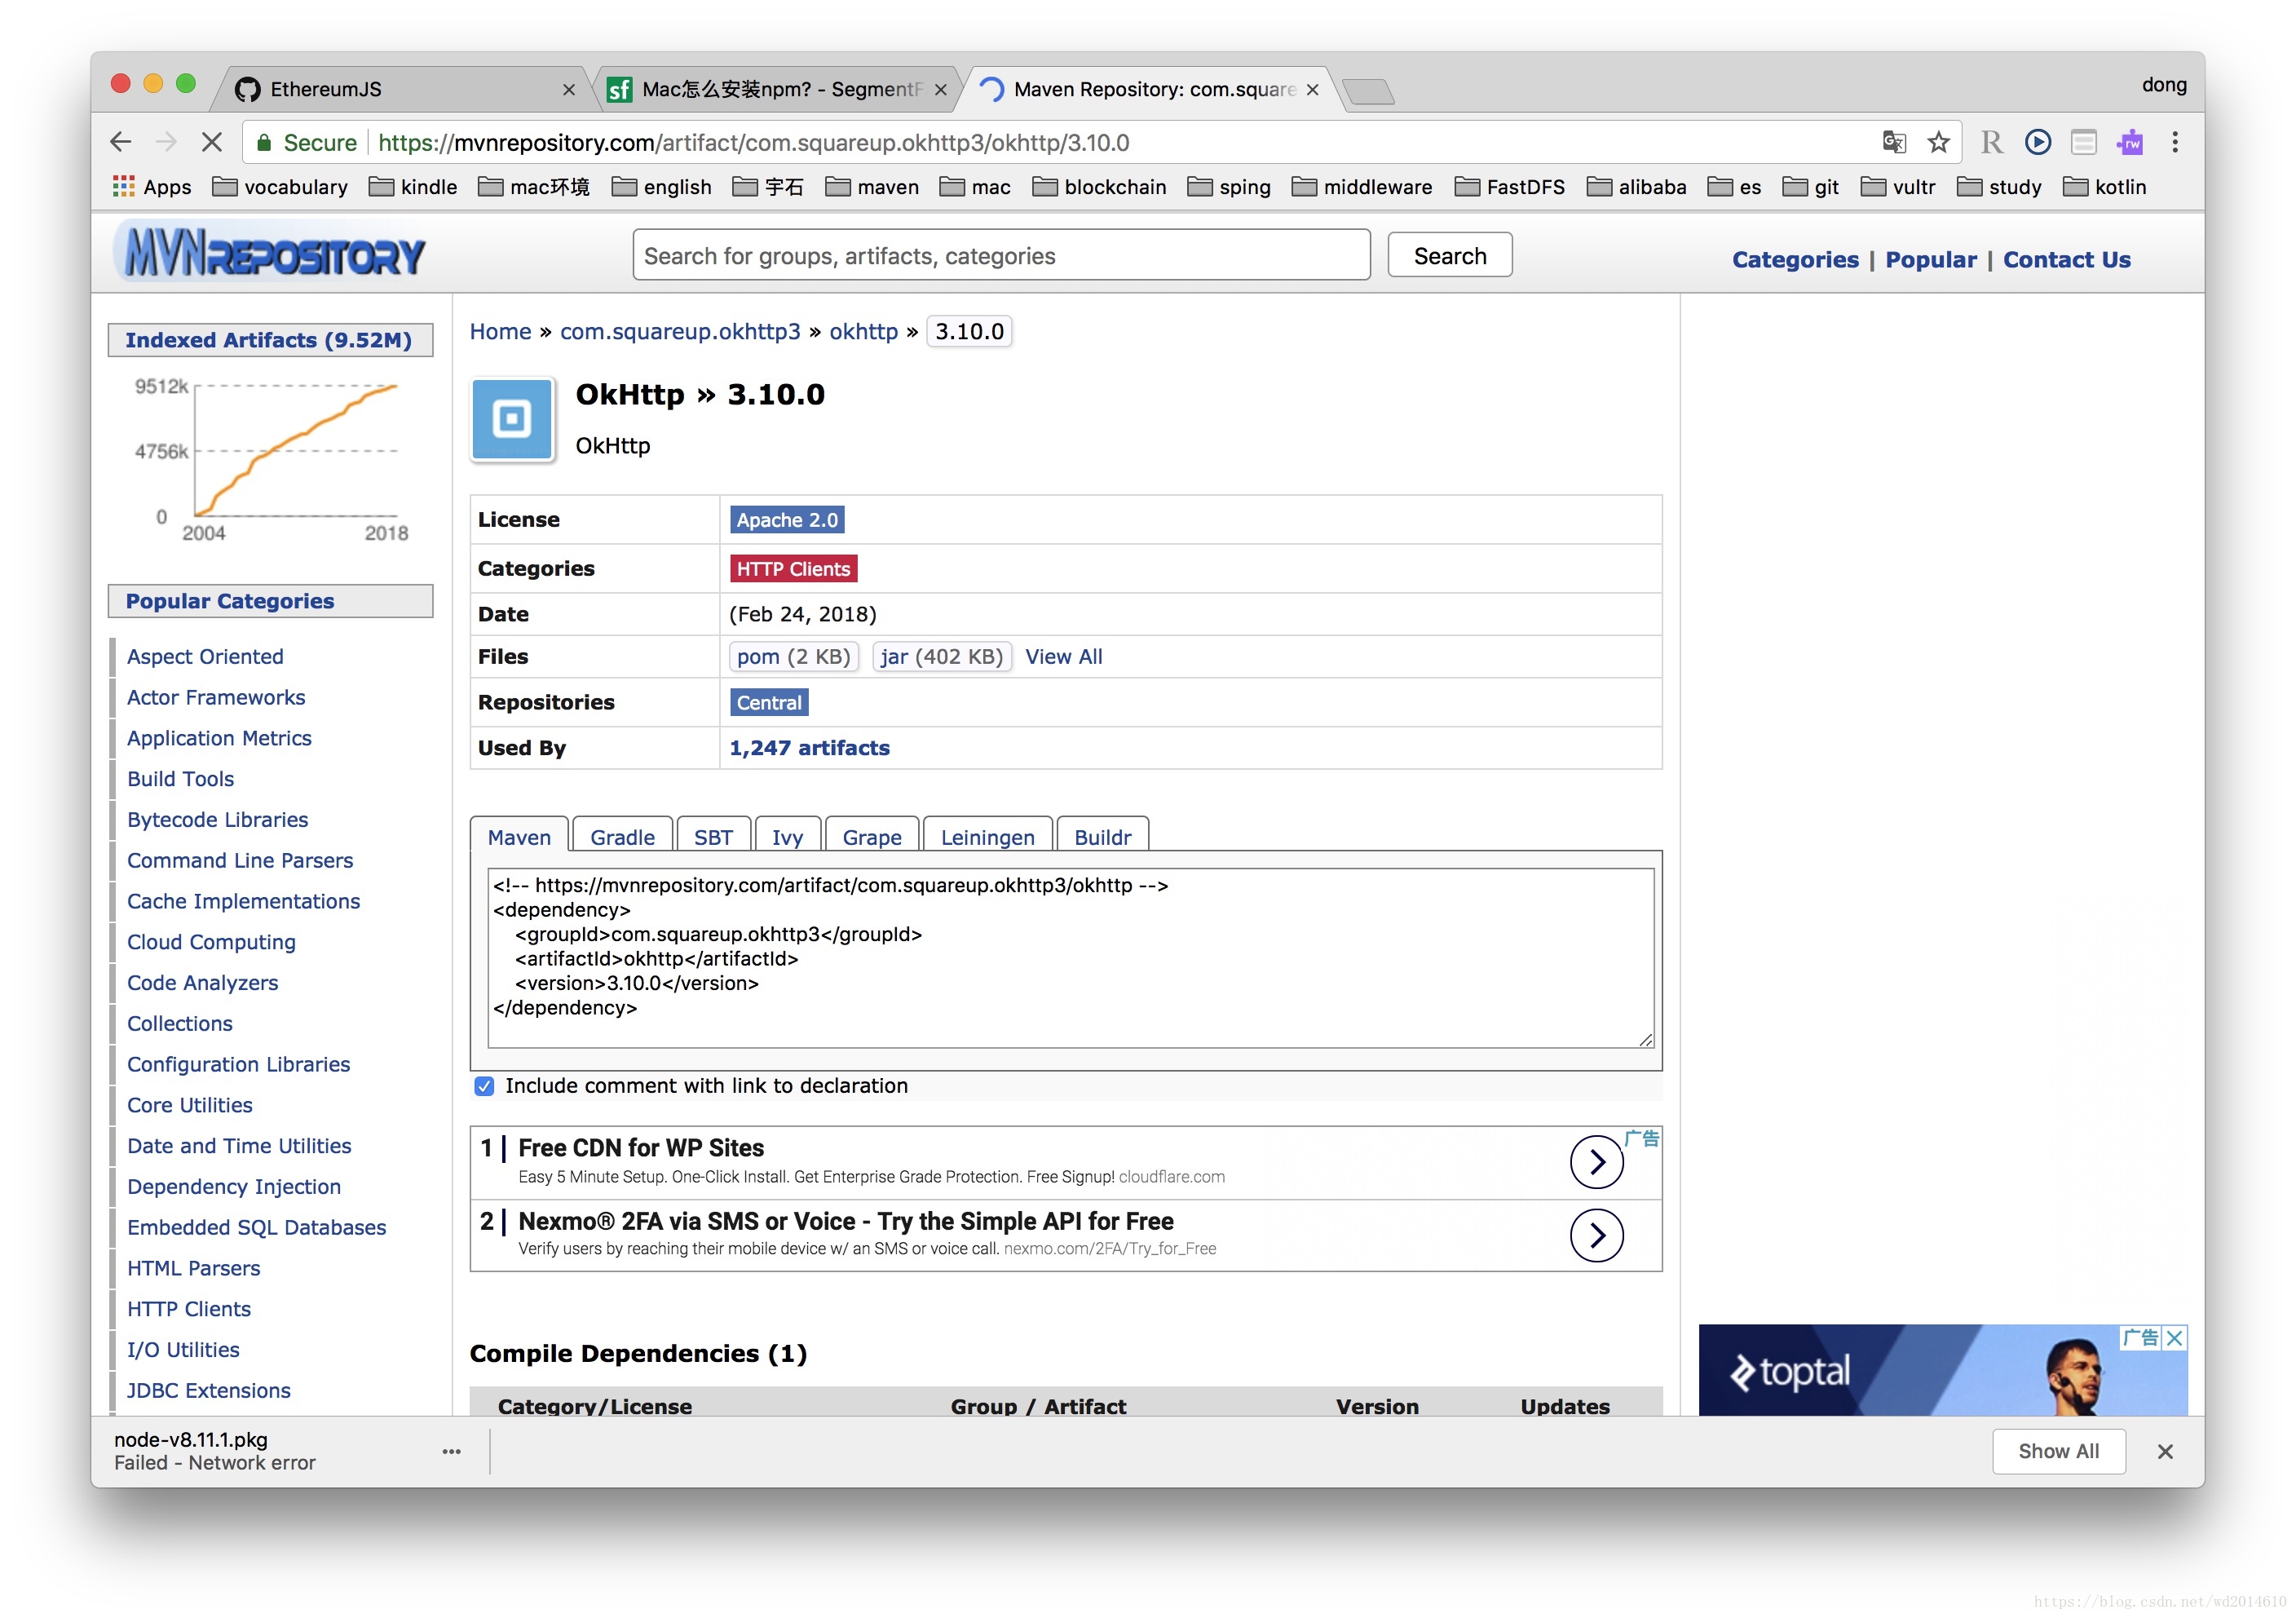
Task: Open the vocabulary bookmarks folder
Action: [280, 187]
